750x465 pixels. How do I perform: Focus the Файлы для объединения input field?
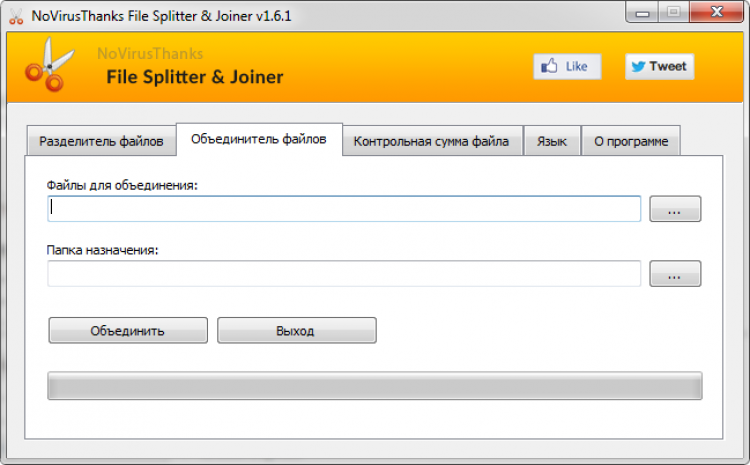tap(344, 209)
